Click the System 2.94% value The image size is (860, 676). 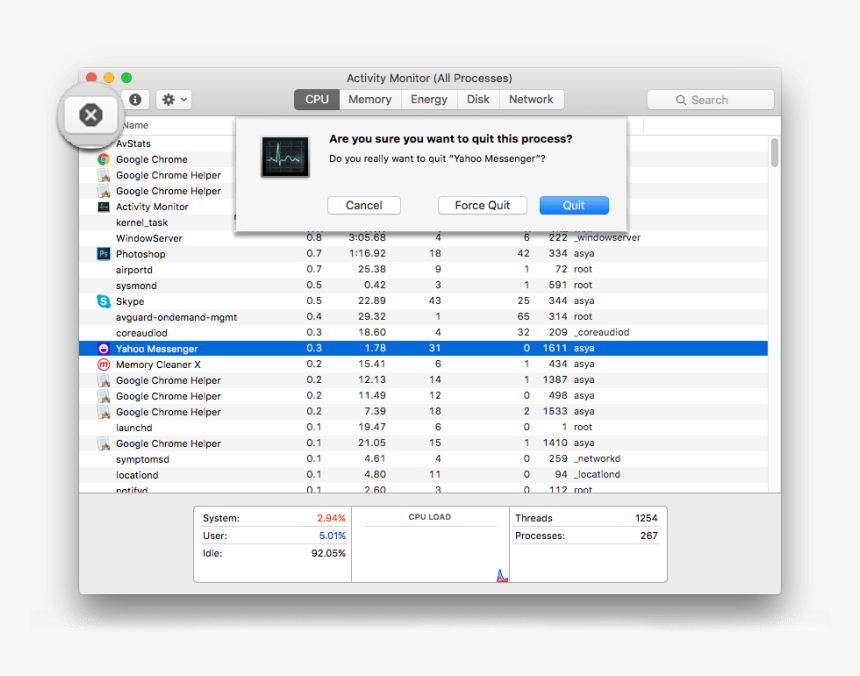(x=331, y=518)
